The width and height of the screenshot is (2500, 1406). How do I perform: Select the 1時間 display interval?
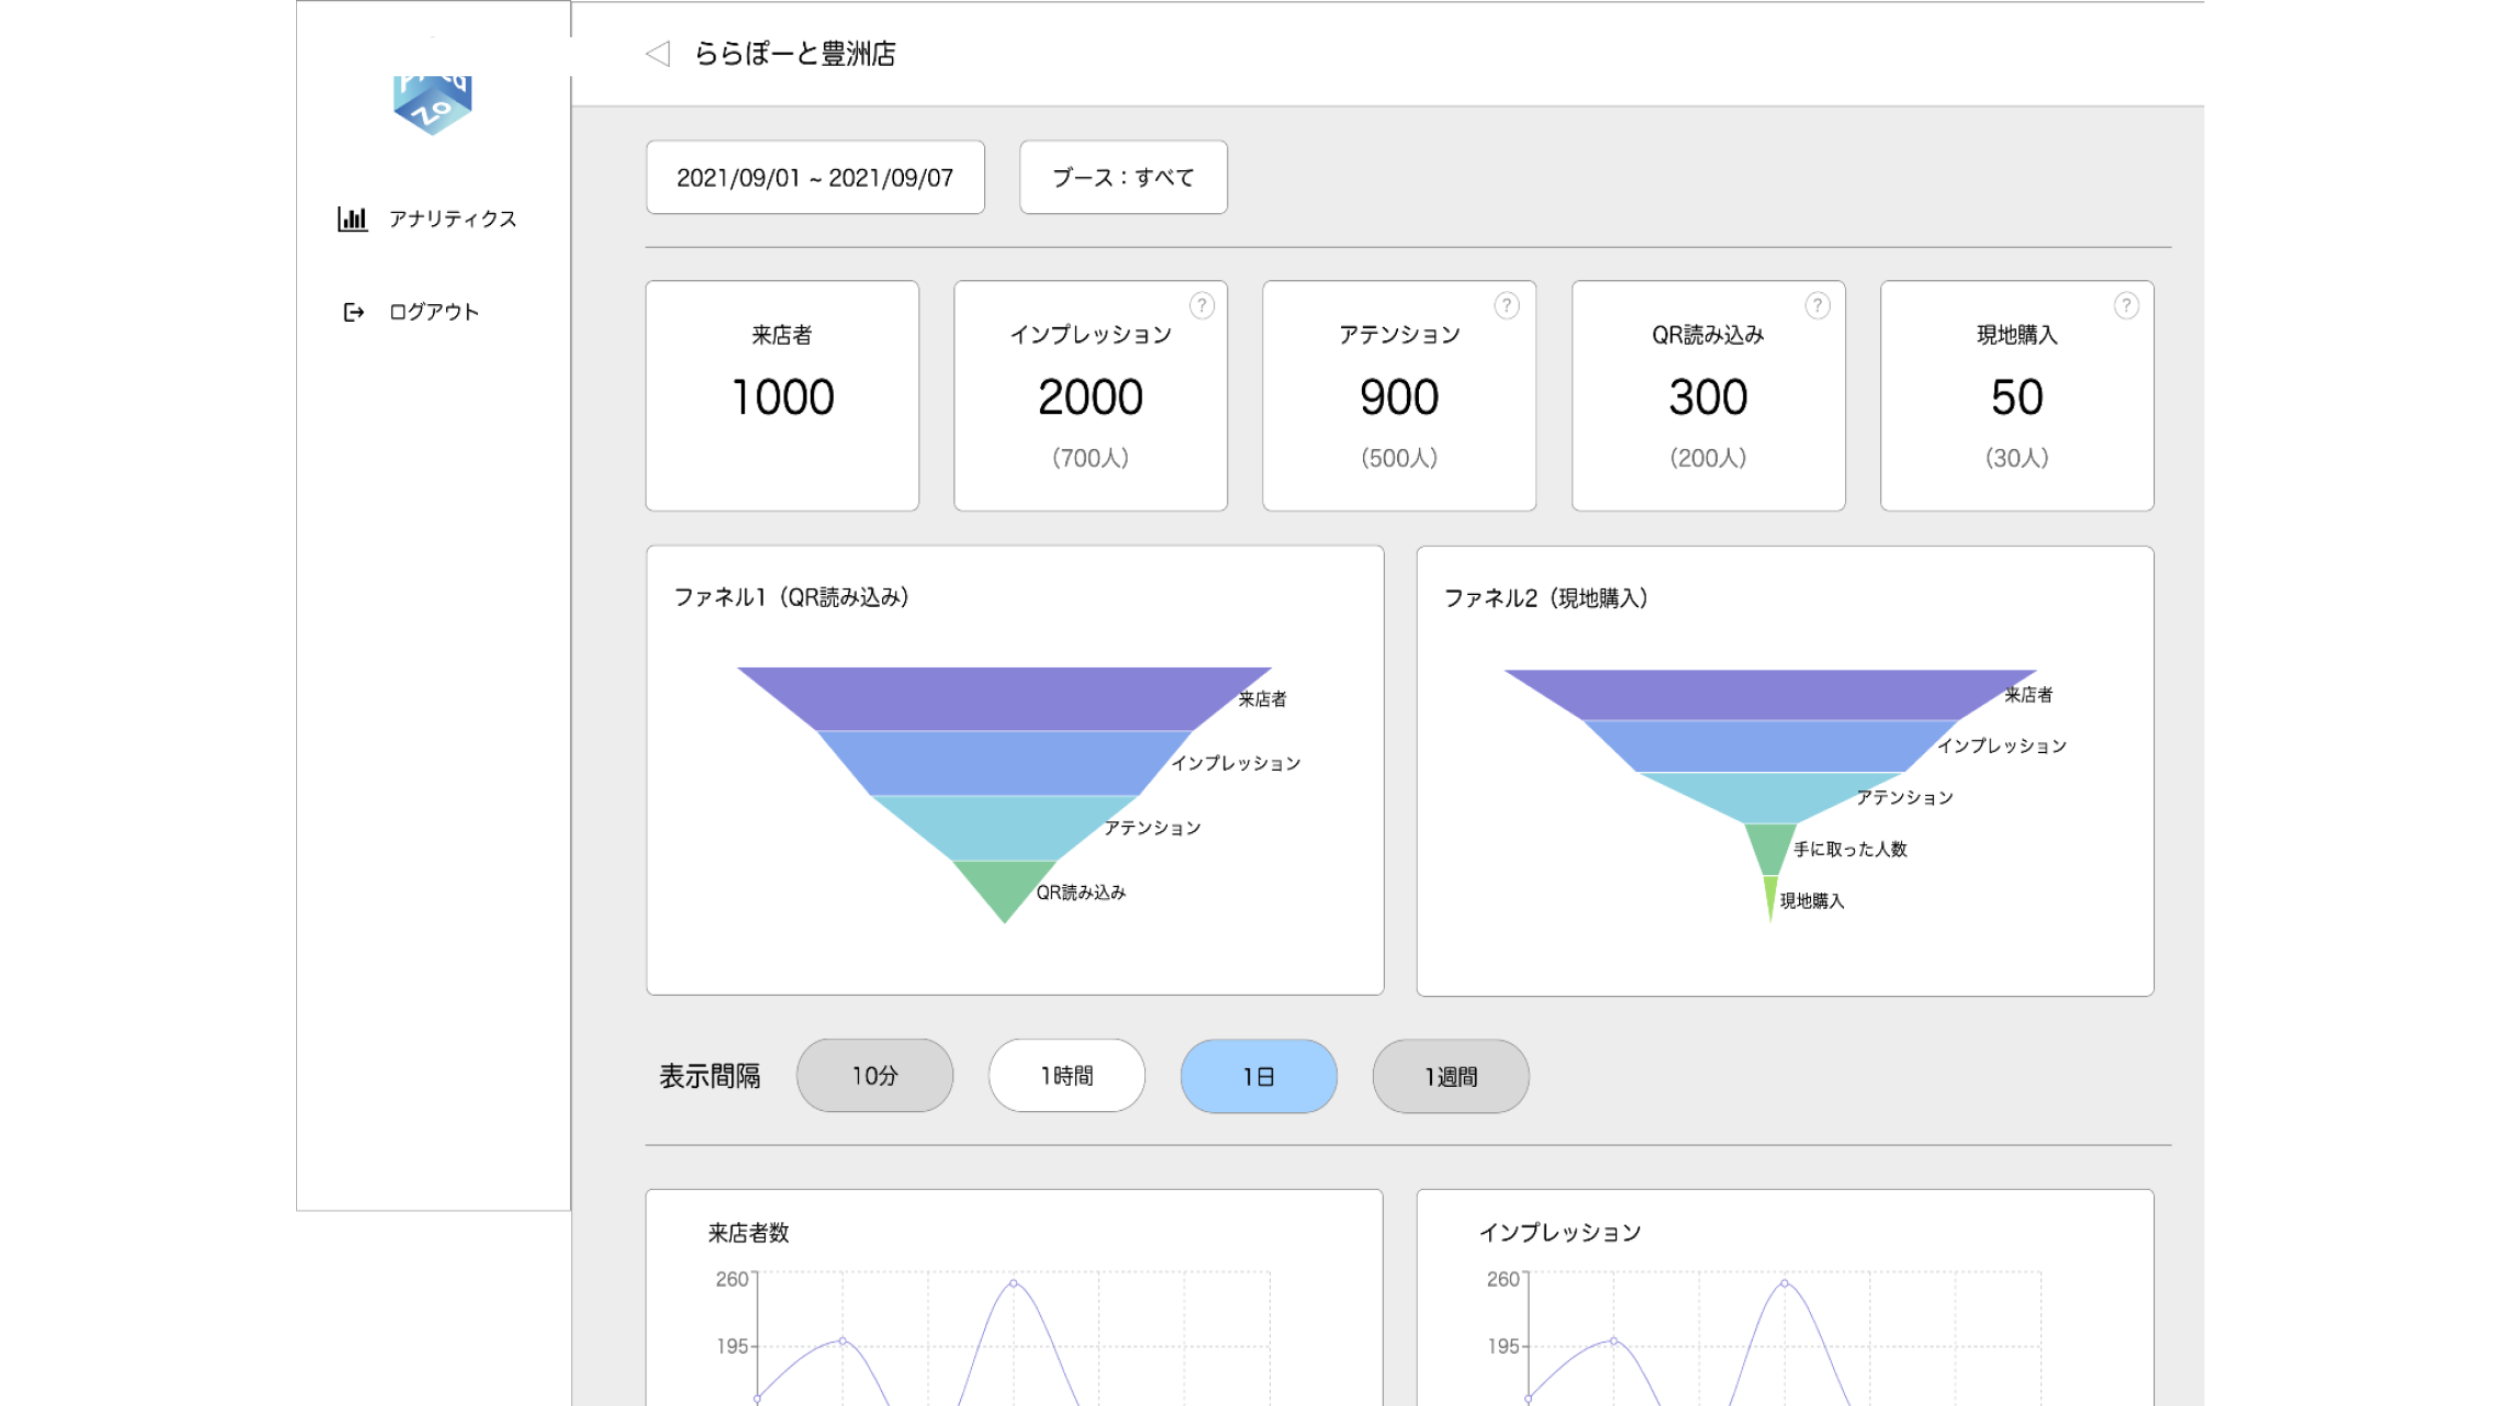tap(1066, 1076)
